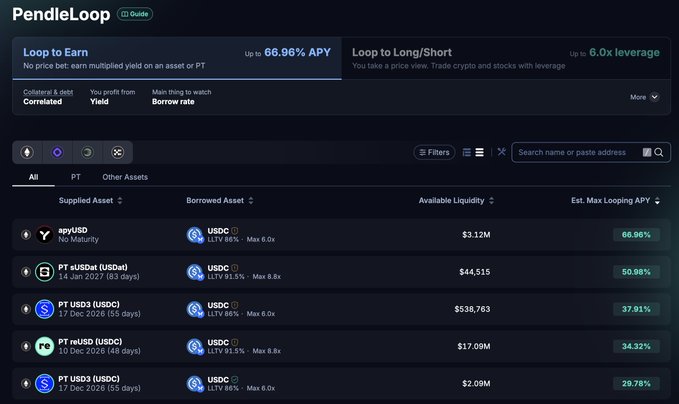Screen dimensions: 679x404
Task: Click the underlined Collateral & debt label
Action: point(48,92)
